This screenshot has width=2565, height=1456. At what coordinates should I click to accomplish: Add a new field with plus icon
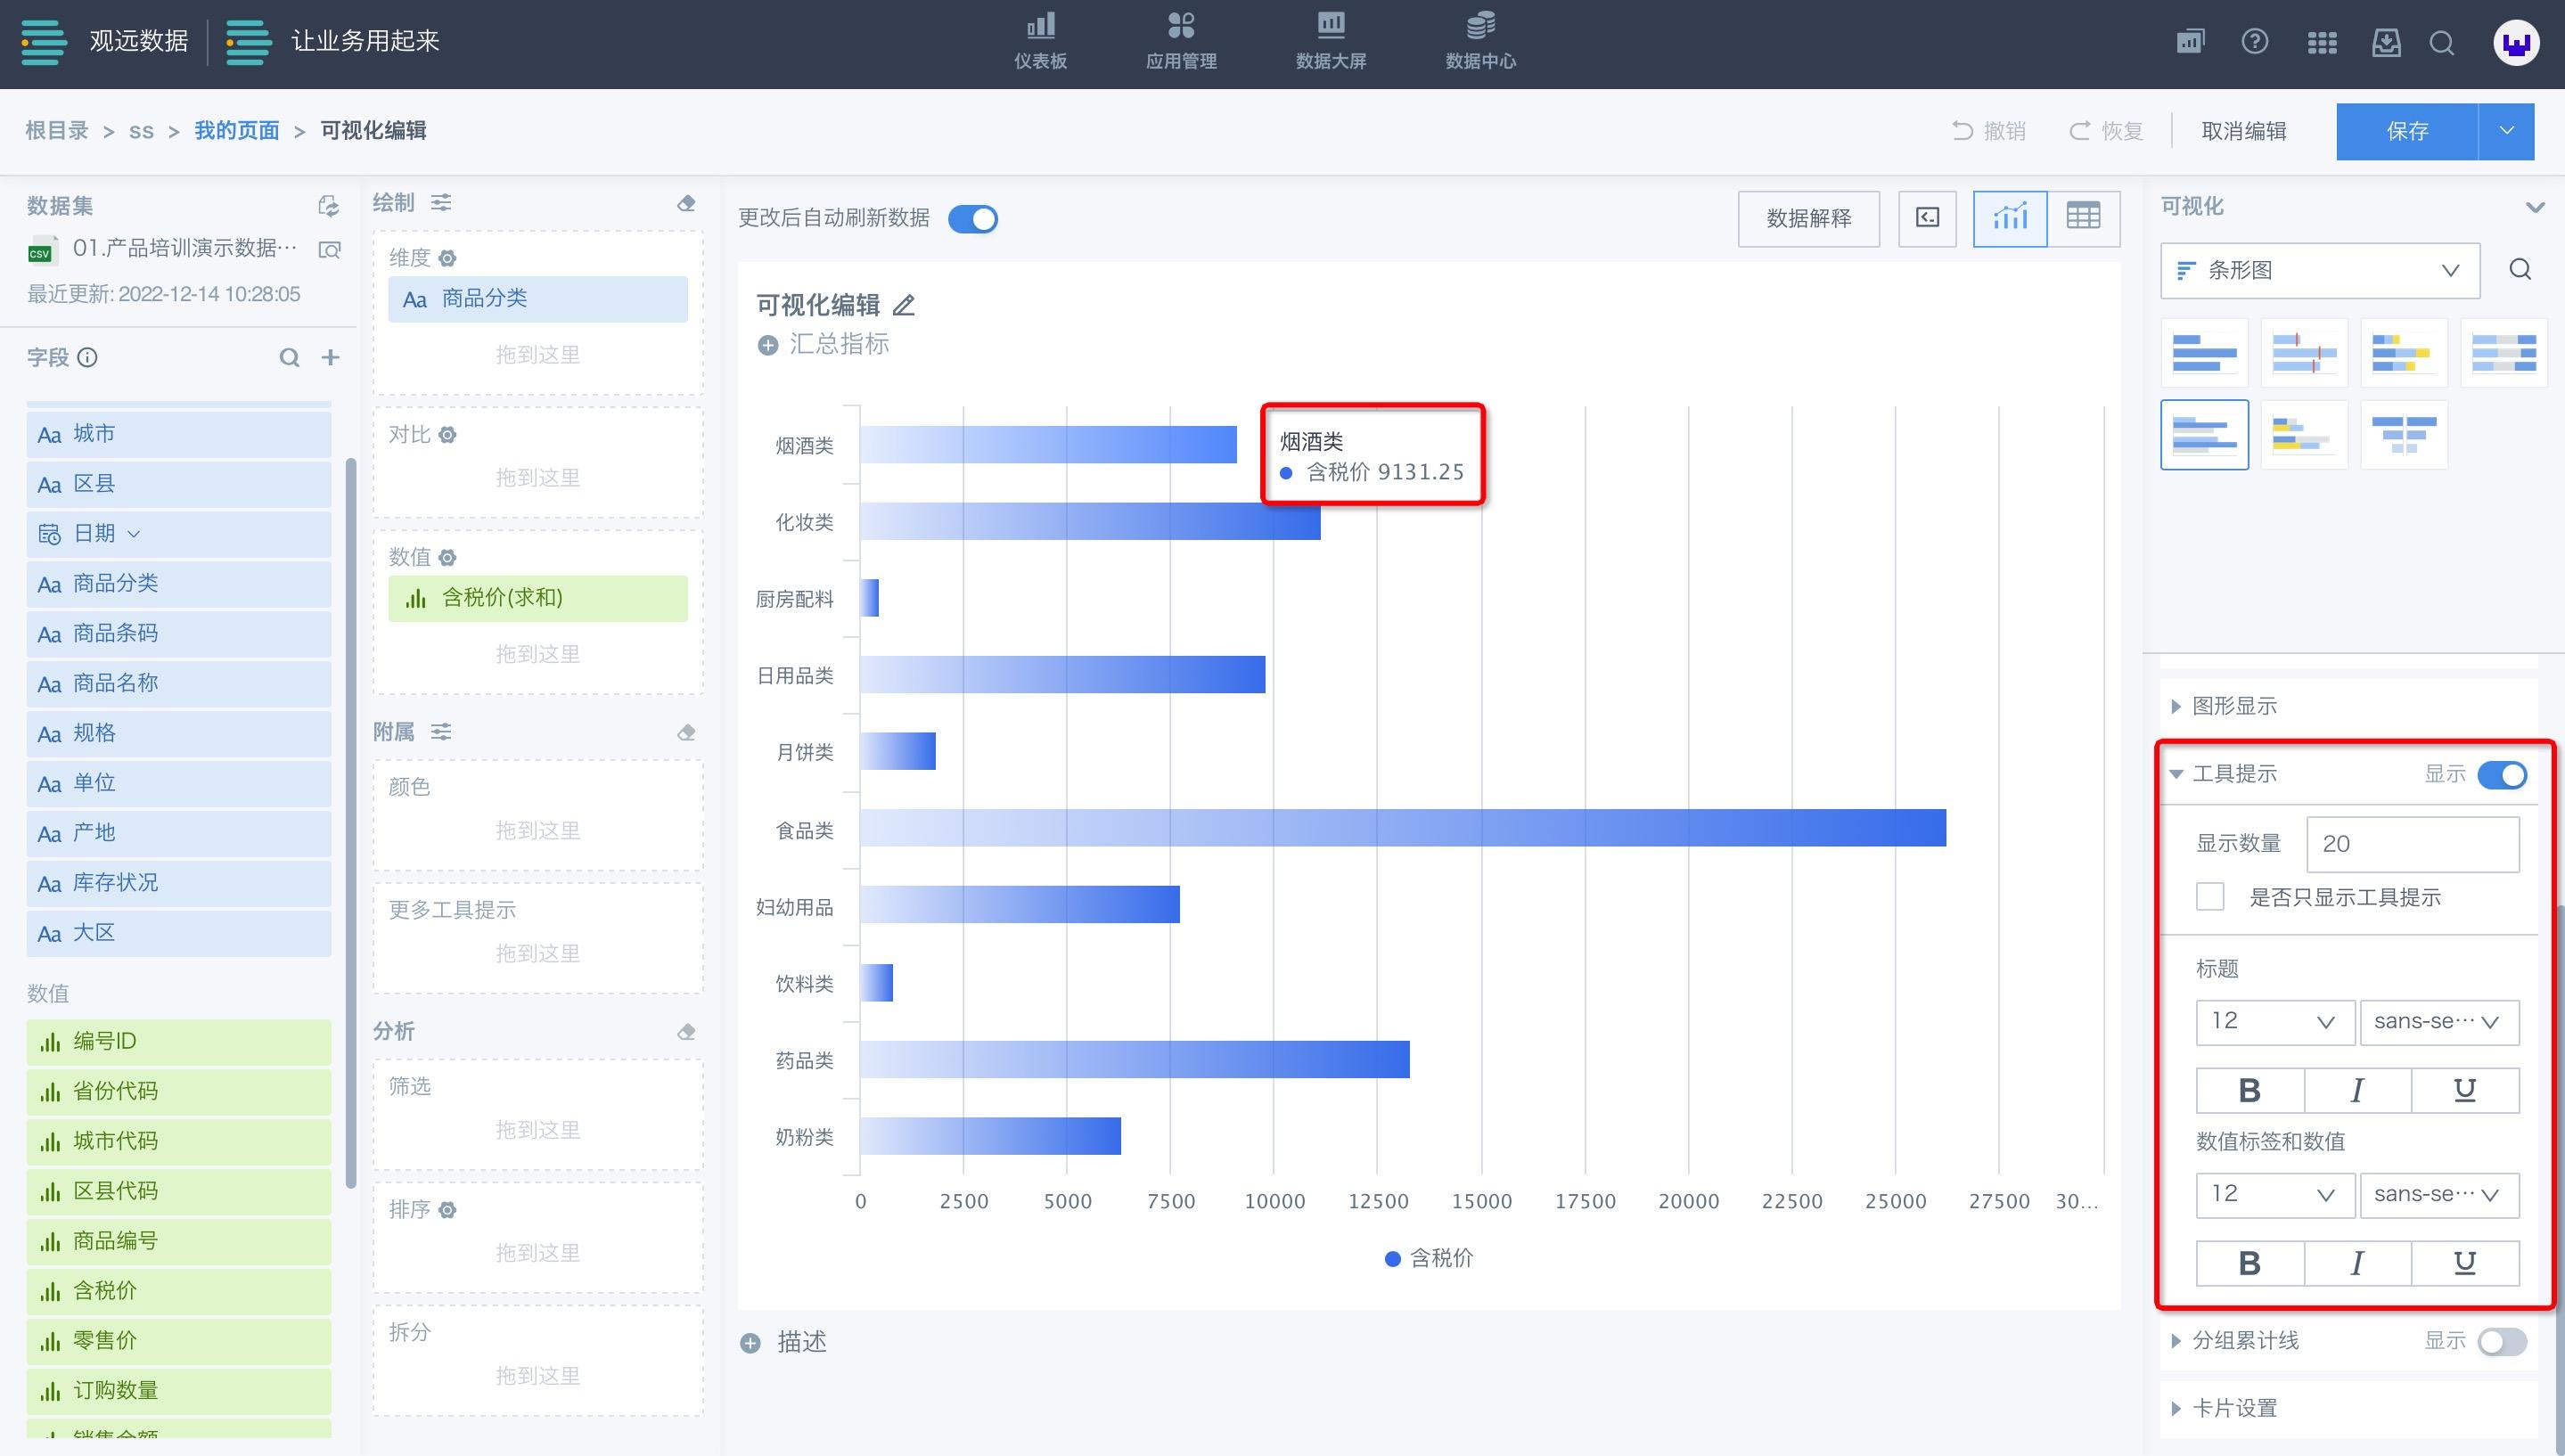330,357
